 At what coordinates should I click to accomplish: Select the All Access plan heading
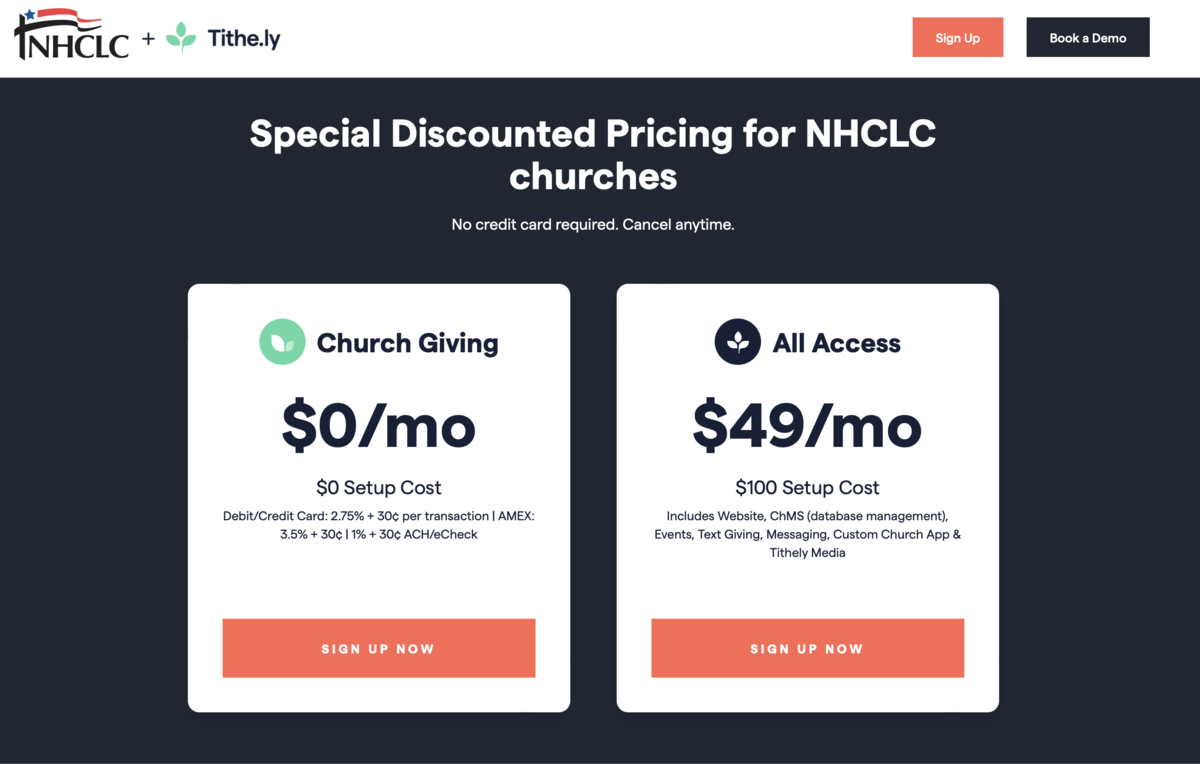837,343
